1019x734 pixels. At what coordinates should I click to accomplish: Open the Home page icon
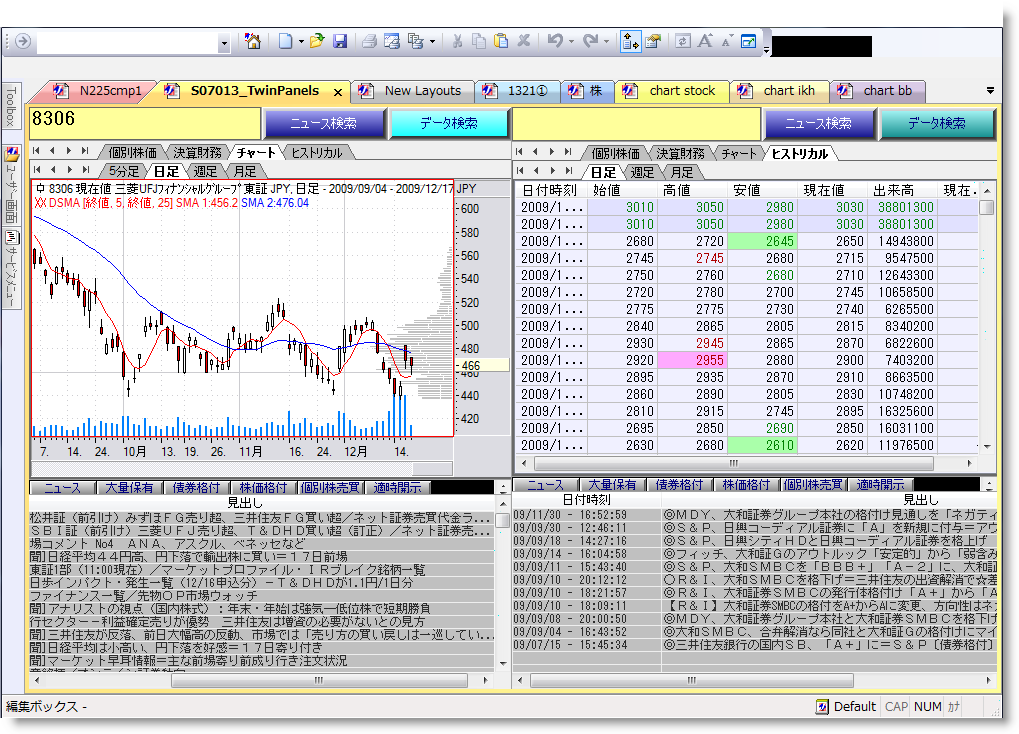pyautogui.click(x=253, y=41)
